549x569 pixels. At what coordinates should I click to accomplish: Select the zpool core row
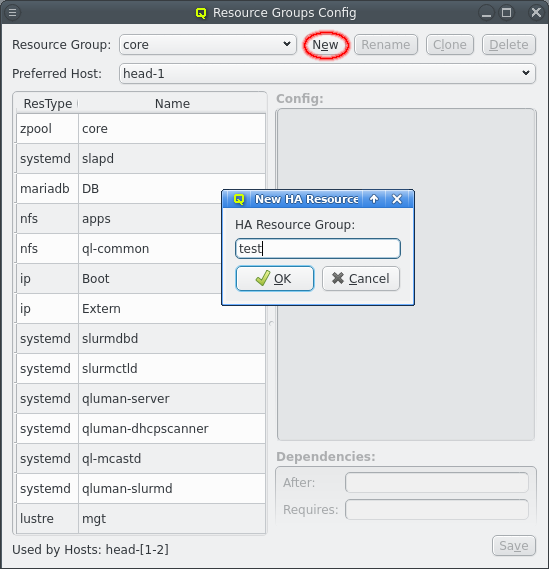coord(141,128)
